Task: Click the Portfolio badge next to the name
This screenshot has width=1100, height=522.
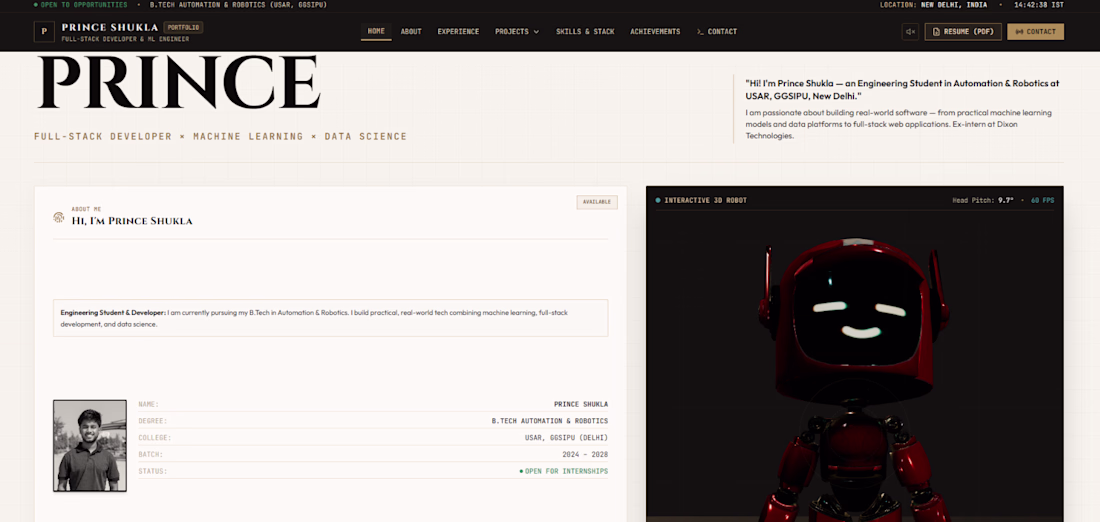Action: pos(183,27)
